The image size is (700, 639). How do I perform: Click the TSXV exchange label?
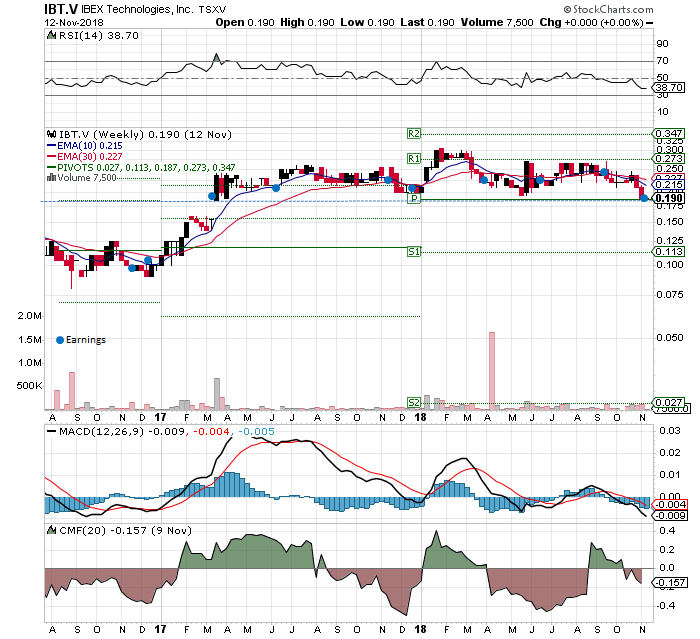click(x=212, y=9)
